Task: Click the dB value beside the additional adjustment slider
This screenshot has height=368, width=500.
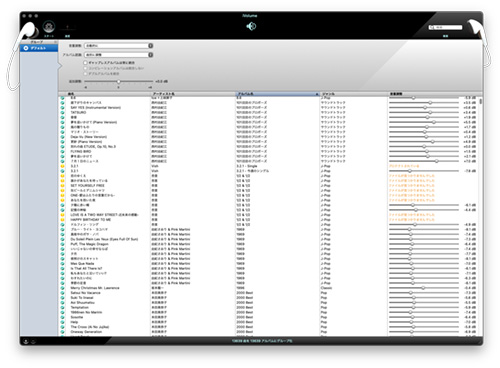Action: (161, 81)
